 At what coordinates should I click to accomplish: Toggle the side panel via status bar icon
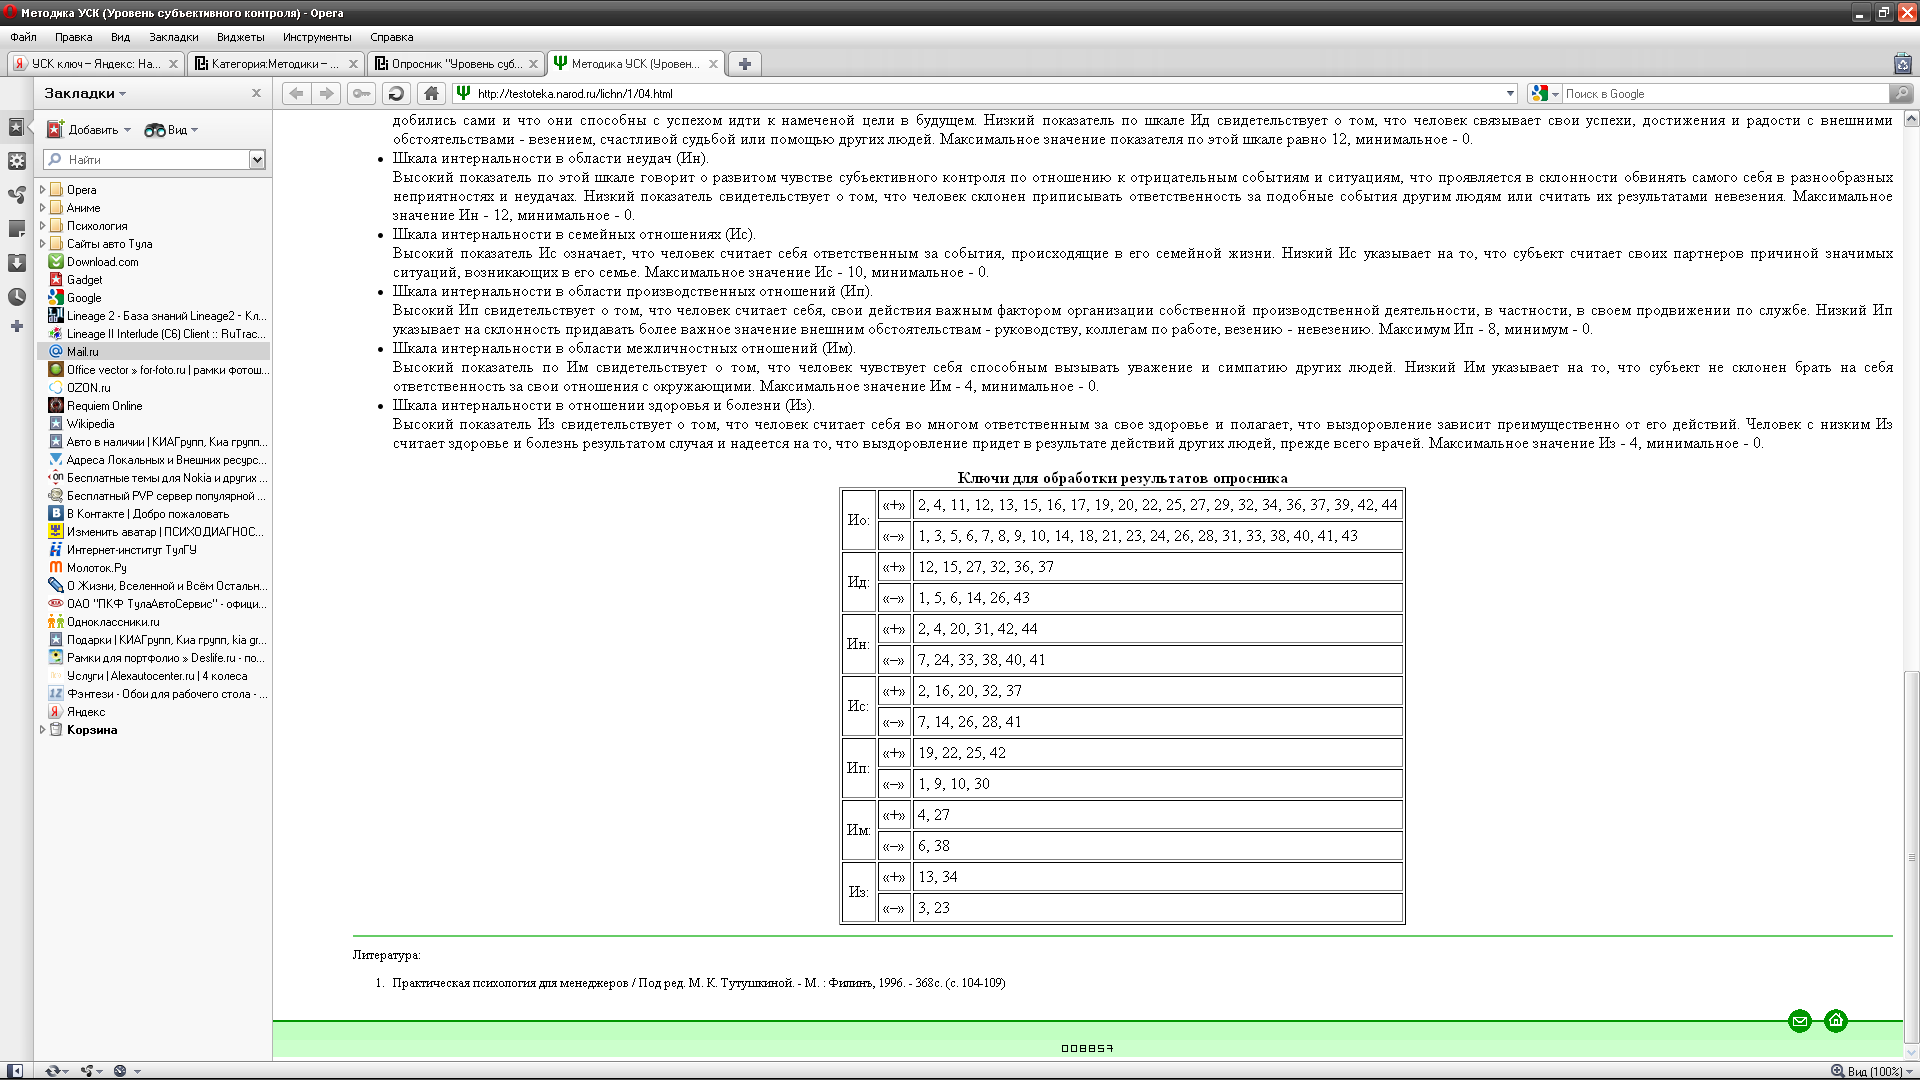coord(14,1070)
